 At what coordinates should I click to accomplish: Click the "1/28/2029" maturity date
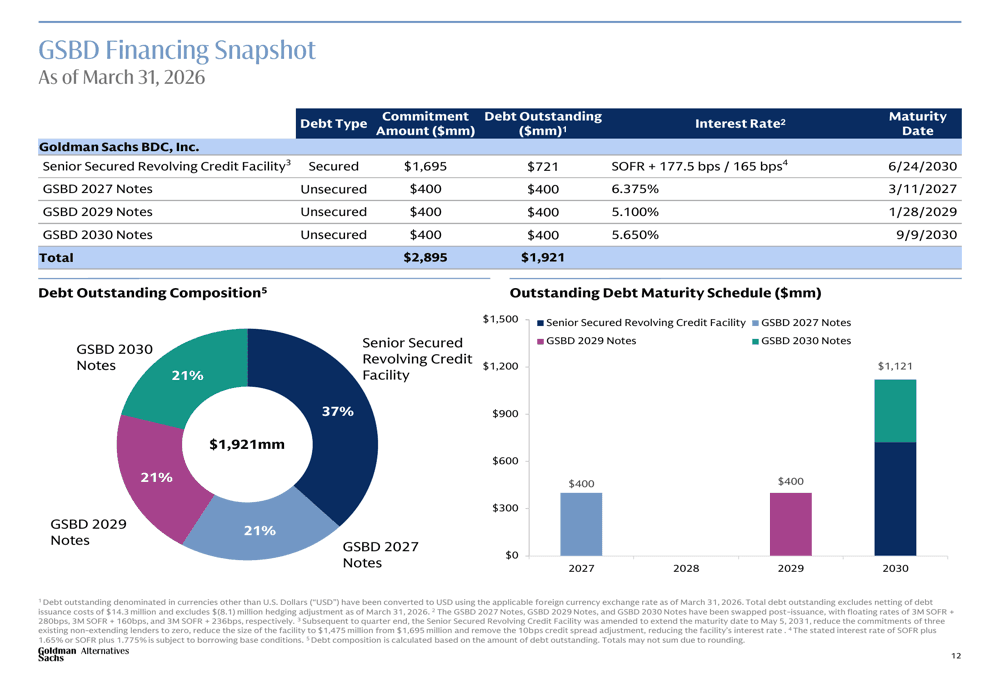click(922, 212)
